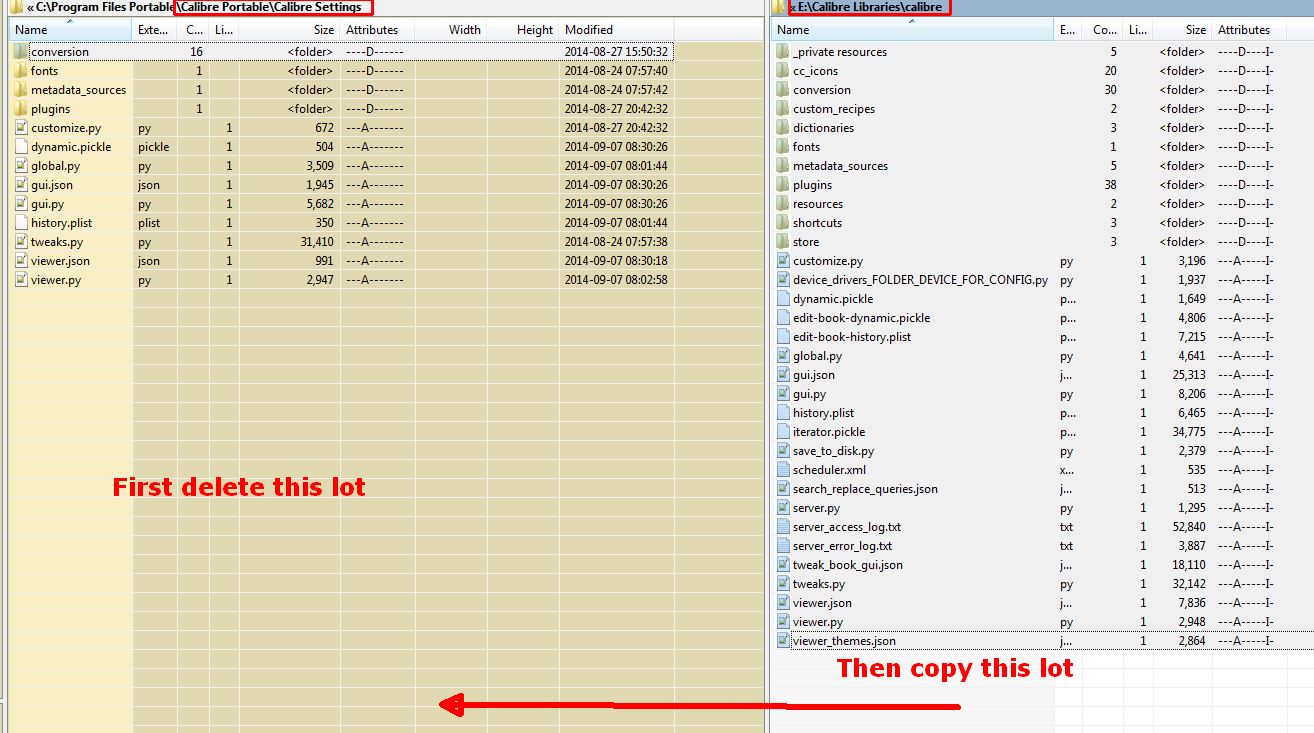Select the cc_icons folder icon
The image size is (1314, 733).
(x=784, y=71)
